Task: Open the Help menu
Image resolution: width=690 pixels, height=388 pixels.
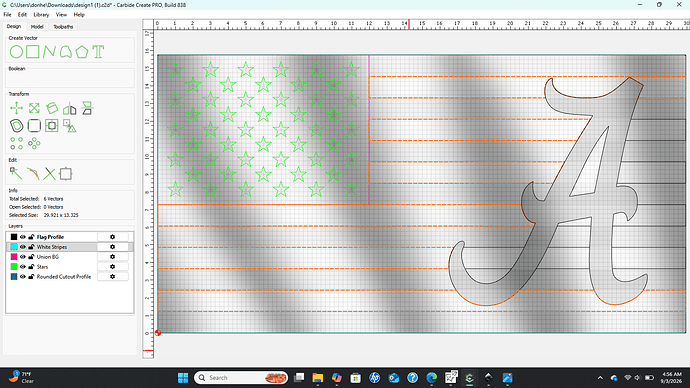Action: pos(79,15)
